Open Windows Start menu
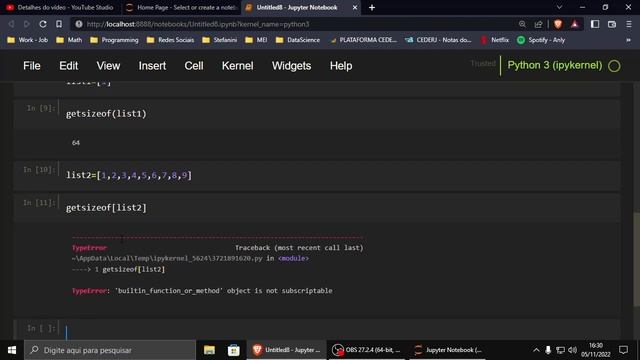The height and width of the screenshot is (360, 640). 12,350
